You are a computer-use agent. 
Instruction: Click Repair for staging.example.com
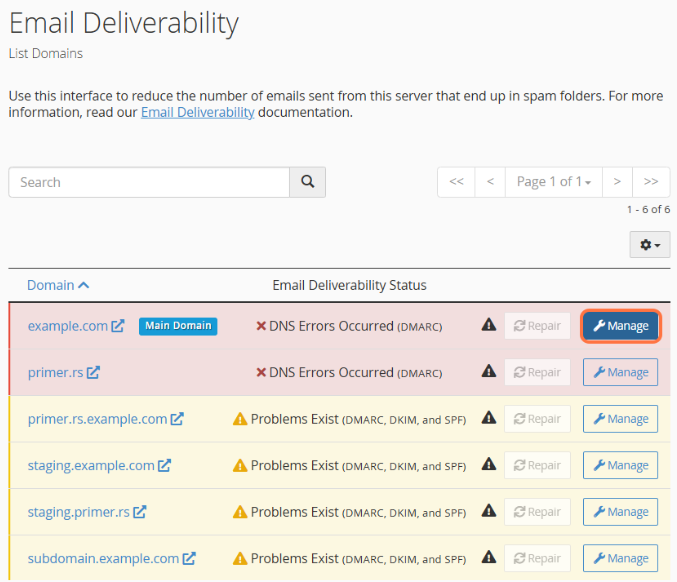click(x=537, y=465)
